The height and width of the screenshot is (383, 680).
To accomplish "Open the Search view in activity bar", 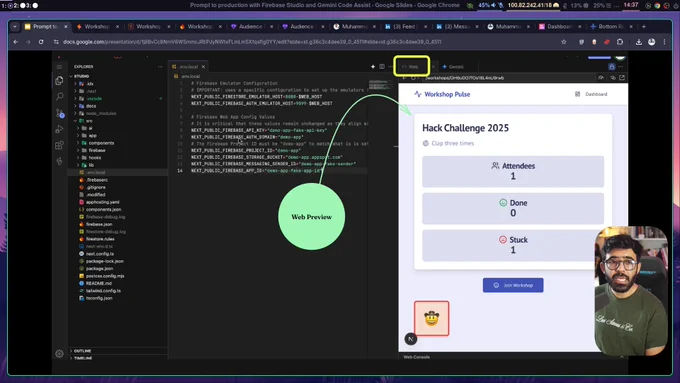I will click(x=59, y=96).
